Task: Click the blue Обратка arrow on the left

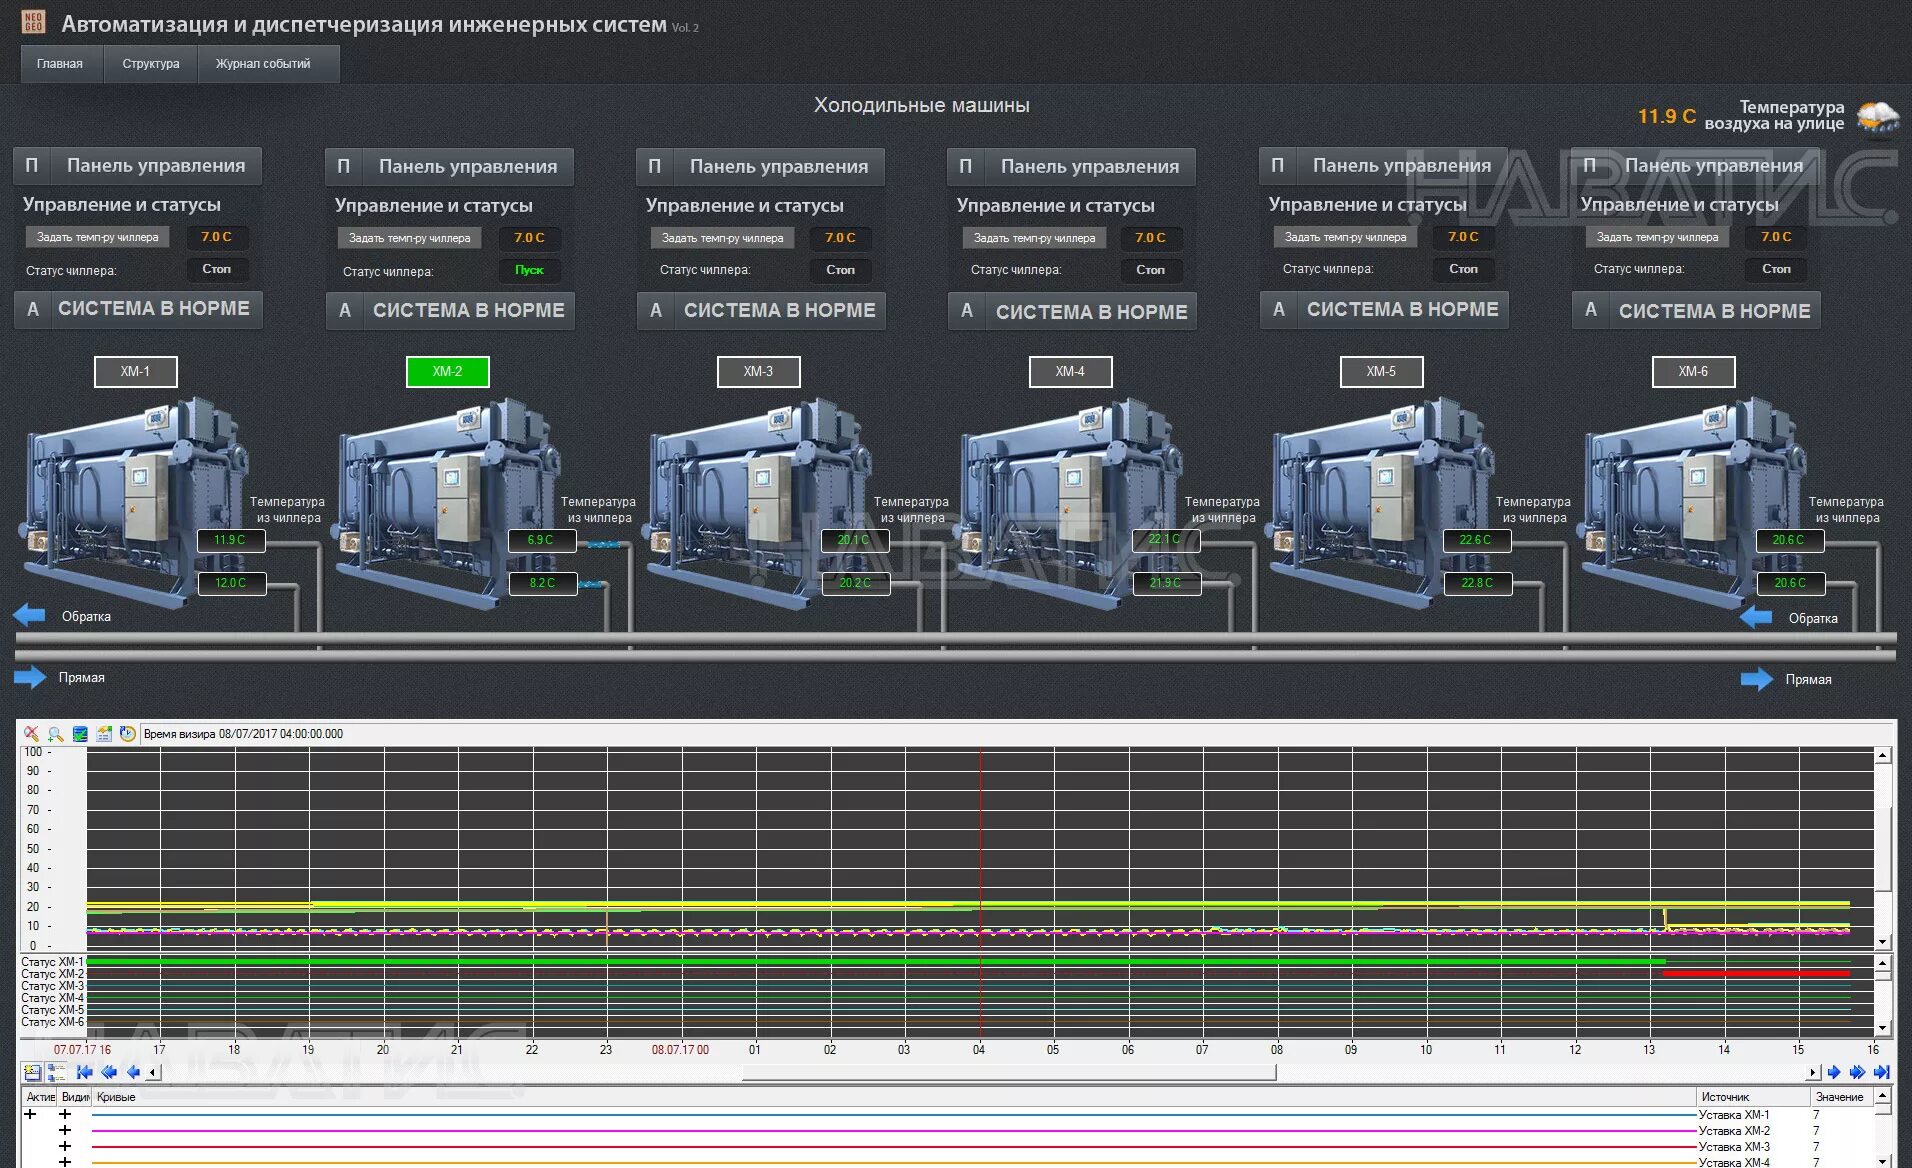Action: 29,615
